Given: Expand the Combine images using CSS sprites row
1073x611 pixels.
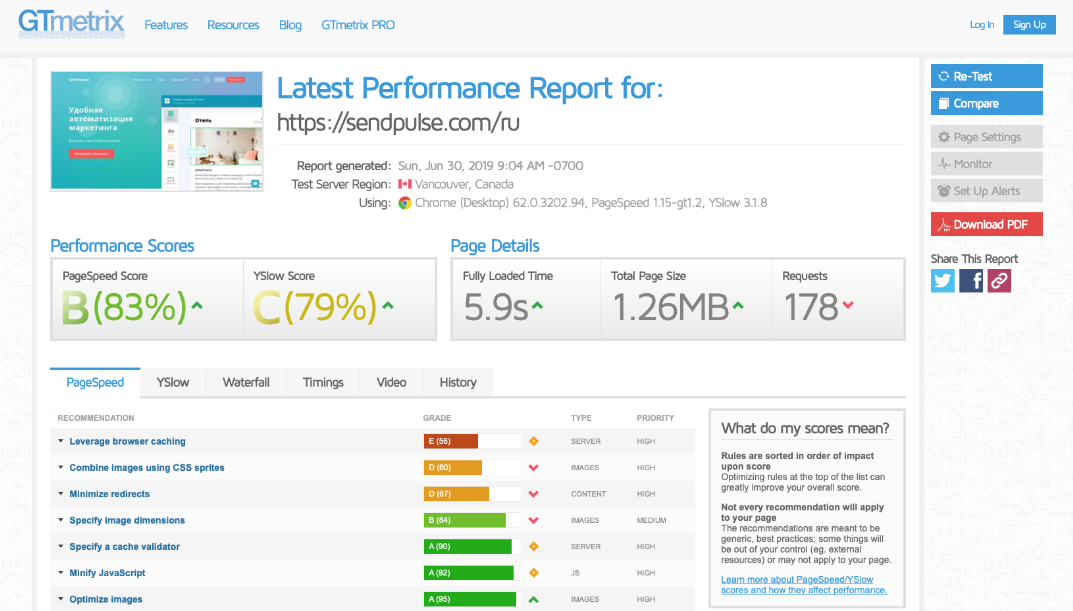Looking at the screenshot, I should pyautogui.click(x=146, y=468).
